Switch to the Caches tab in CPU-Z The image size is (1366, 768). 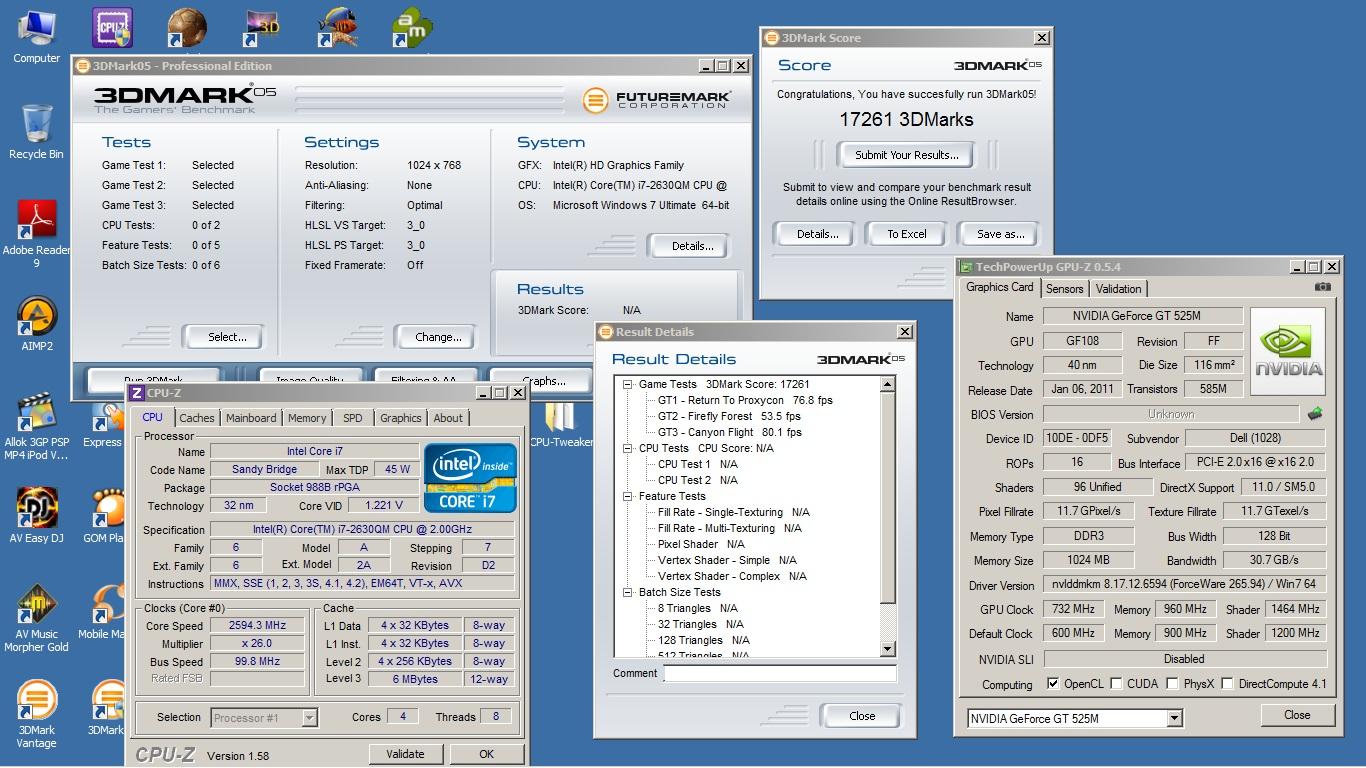pyautogui.click(x=197, y=418)
